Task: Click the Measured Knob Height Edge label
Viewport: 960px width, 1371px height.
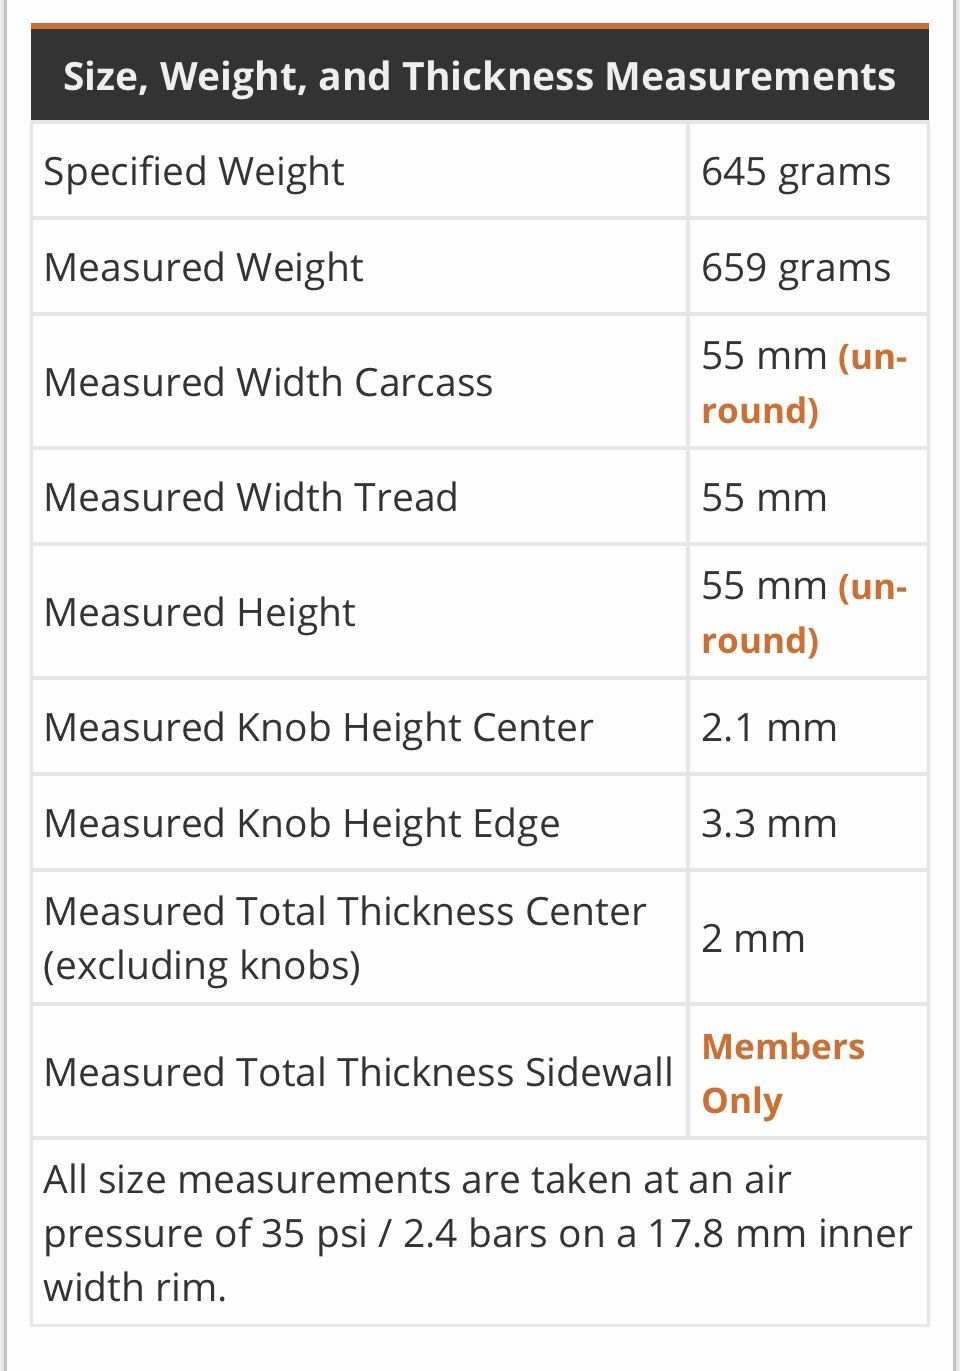Action: (301, 823)
